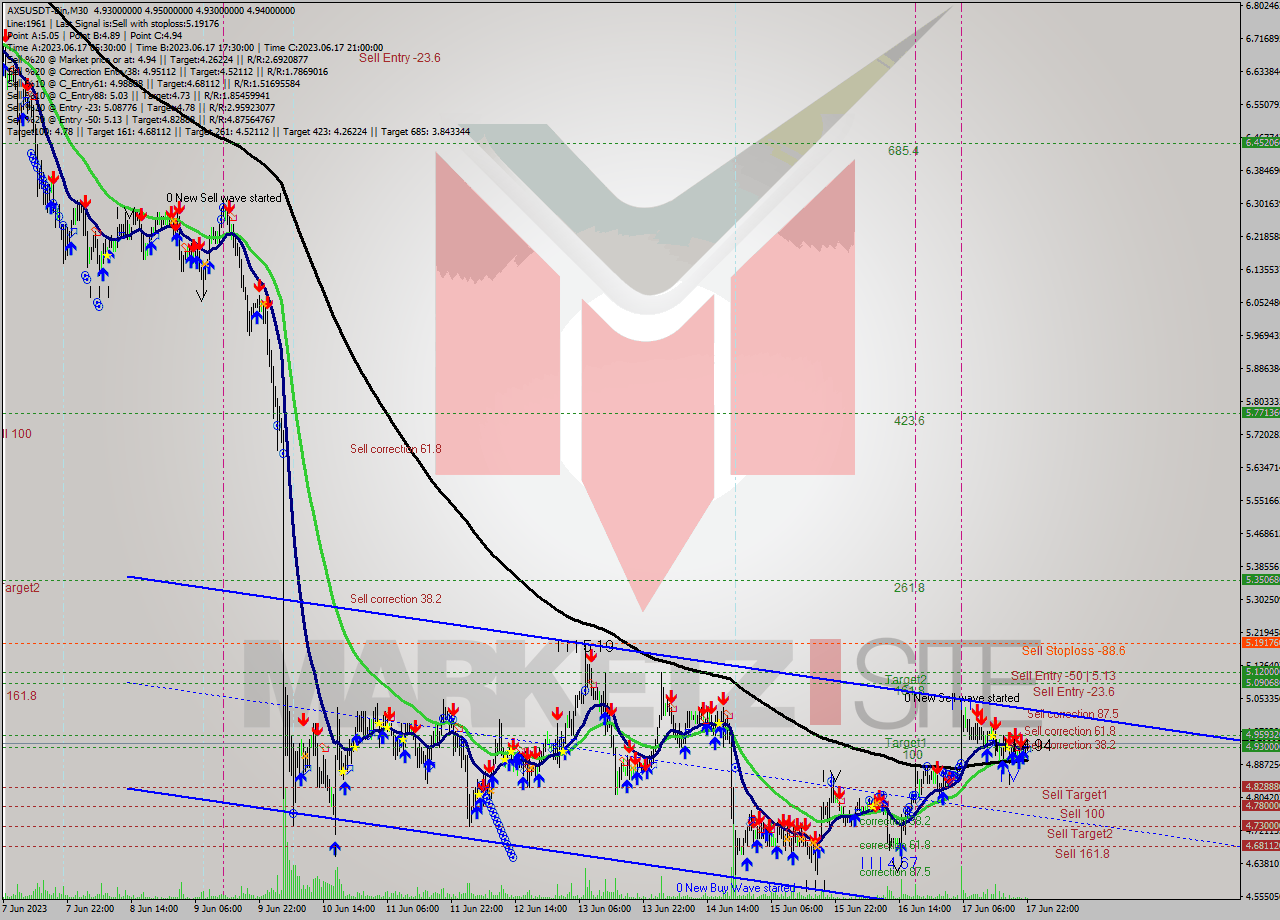The width and height of the screenshot is (1280, 920).
Task: Select the 'Sell Stoploss -88.6' label
Action: pyautogui.click(x=1073, y=651)
